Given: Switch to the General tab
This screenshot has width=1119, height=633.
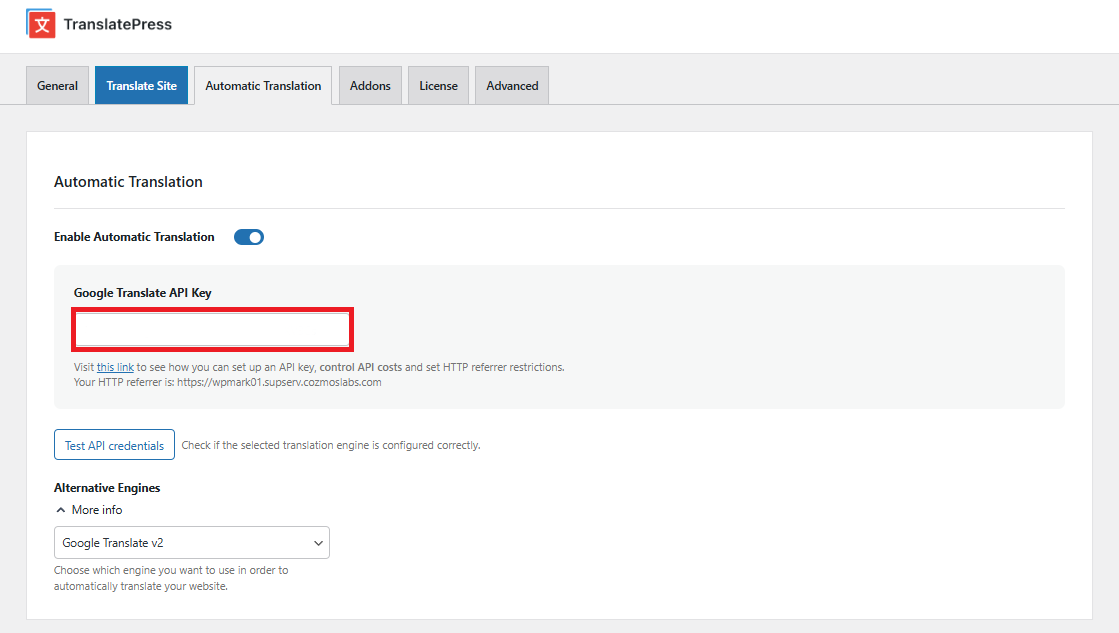Looking at the screenshot, I should pos(57,85).
